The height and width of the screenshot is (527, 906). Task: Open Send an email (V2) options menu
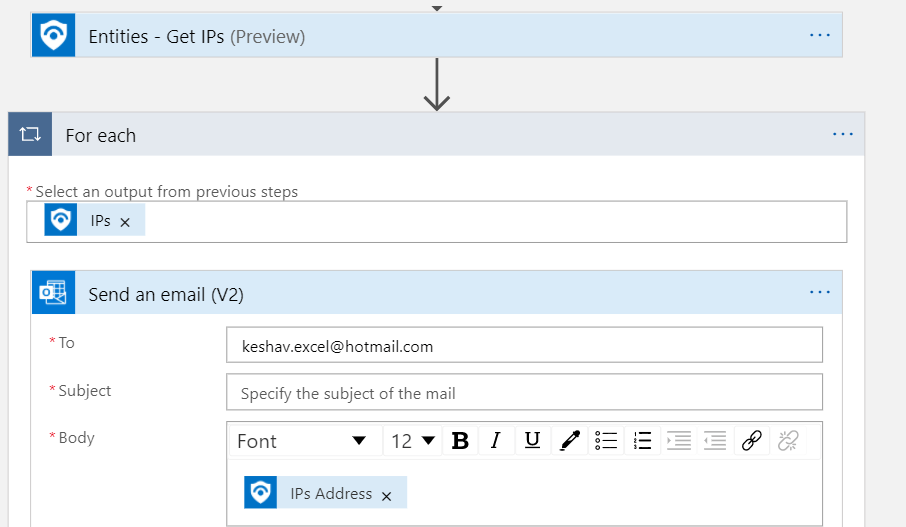click(x=820, y=293)
